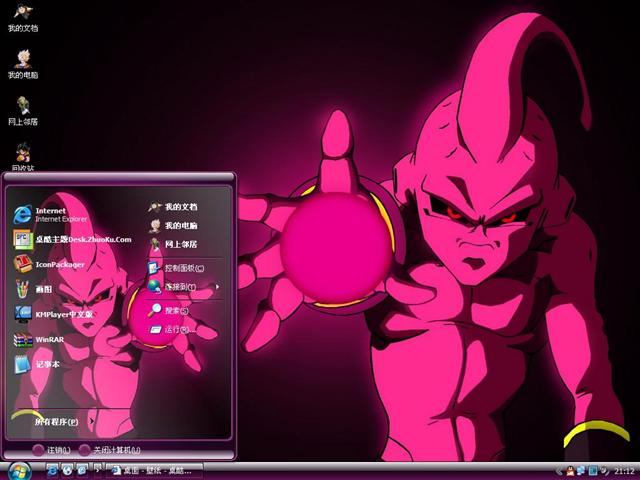Open the 我的电脑 desktop icon
640x480 pixels.
[23, 64]
